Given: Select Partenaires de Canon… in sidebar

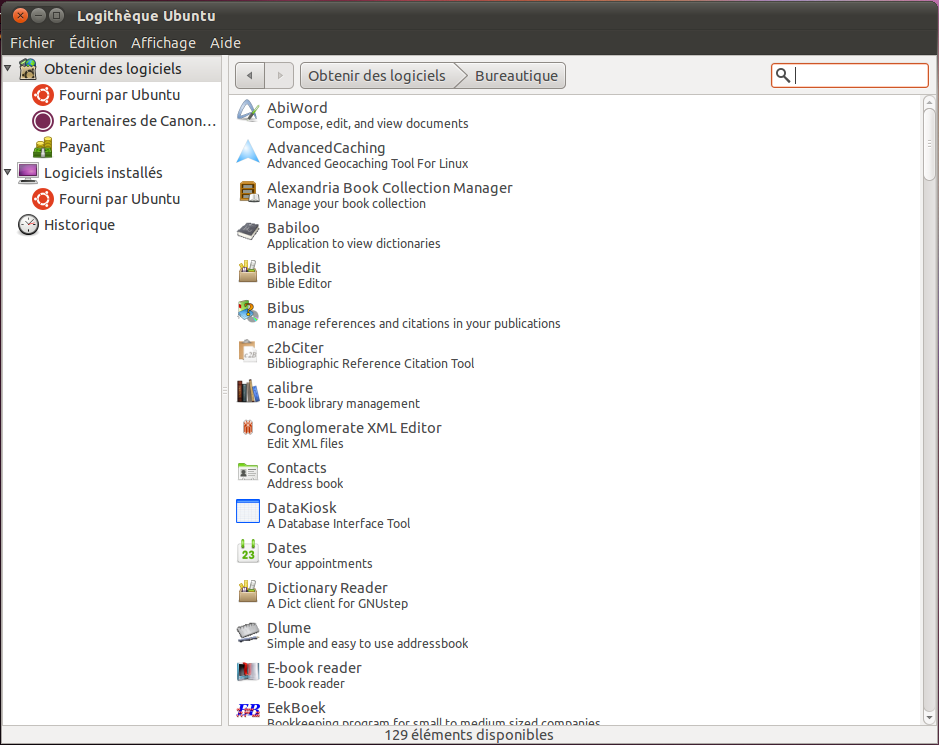Looking at the screenshot, I should [x=137, y=121].
